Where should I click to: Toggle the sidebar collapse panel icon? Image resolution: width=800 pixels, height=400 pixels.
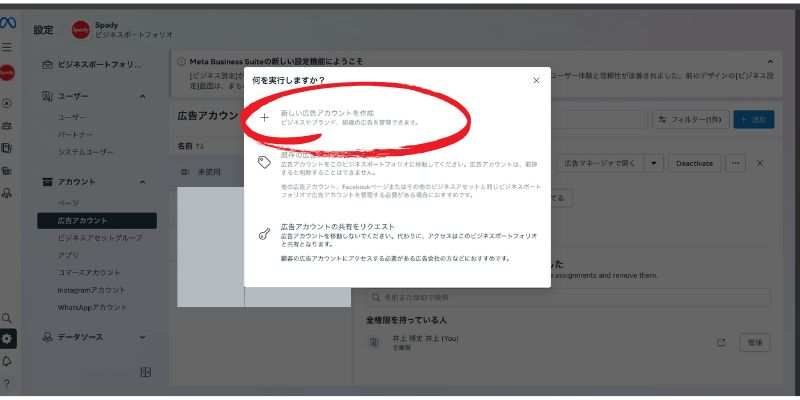(x=145, y=372)
